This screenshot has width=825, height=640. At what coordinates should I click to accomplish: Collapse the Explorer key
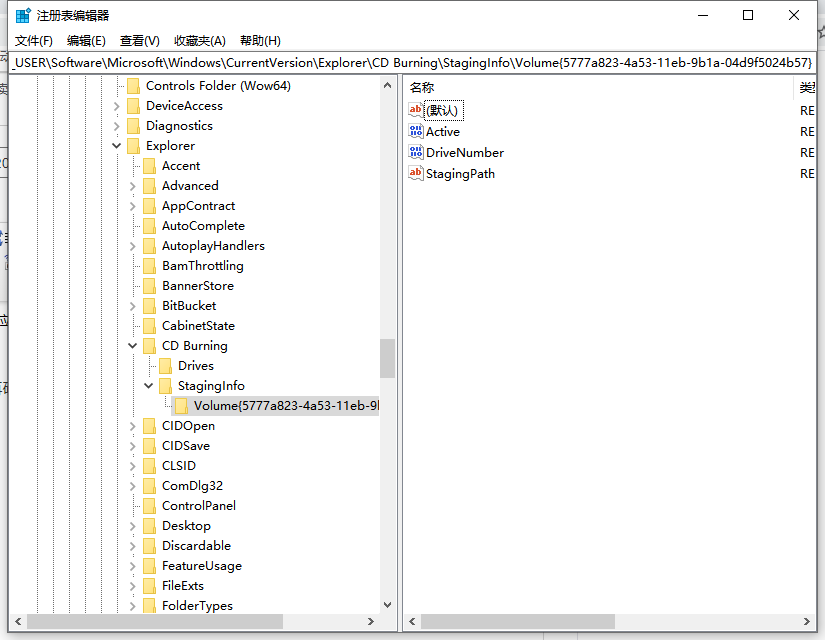point(116,145)
